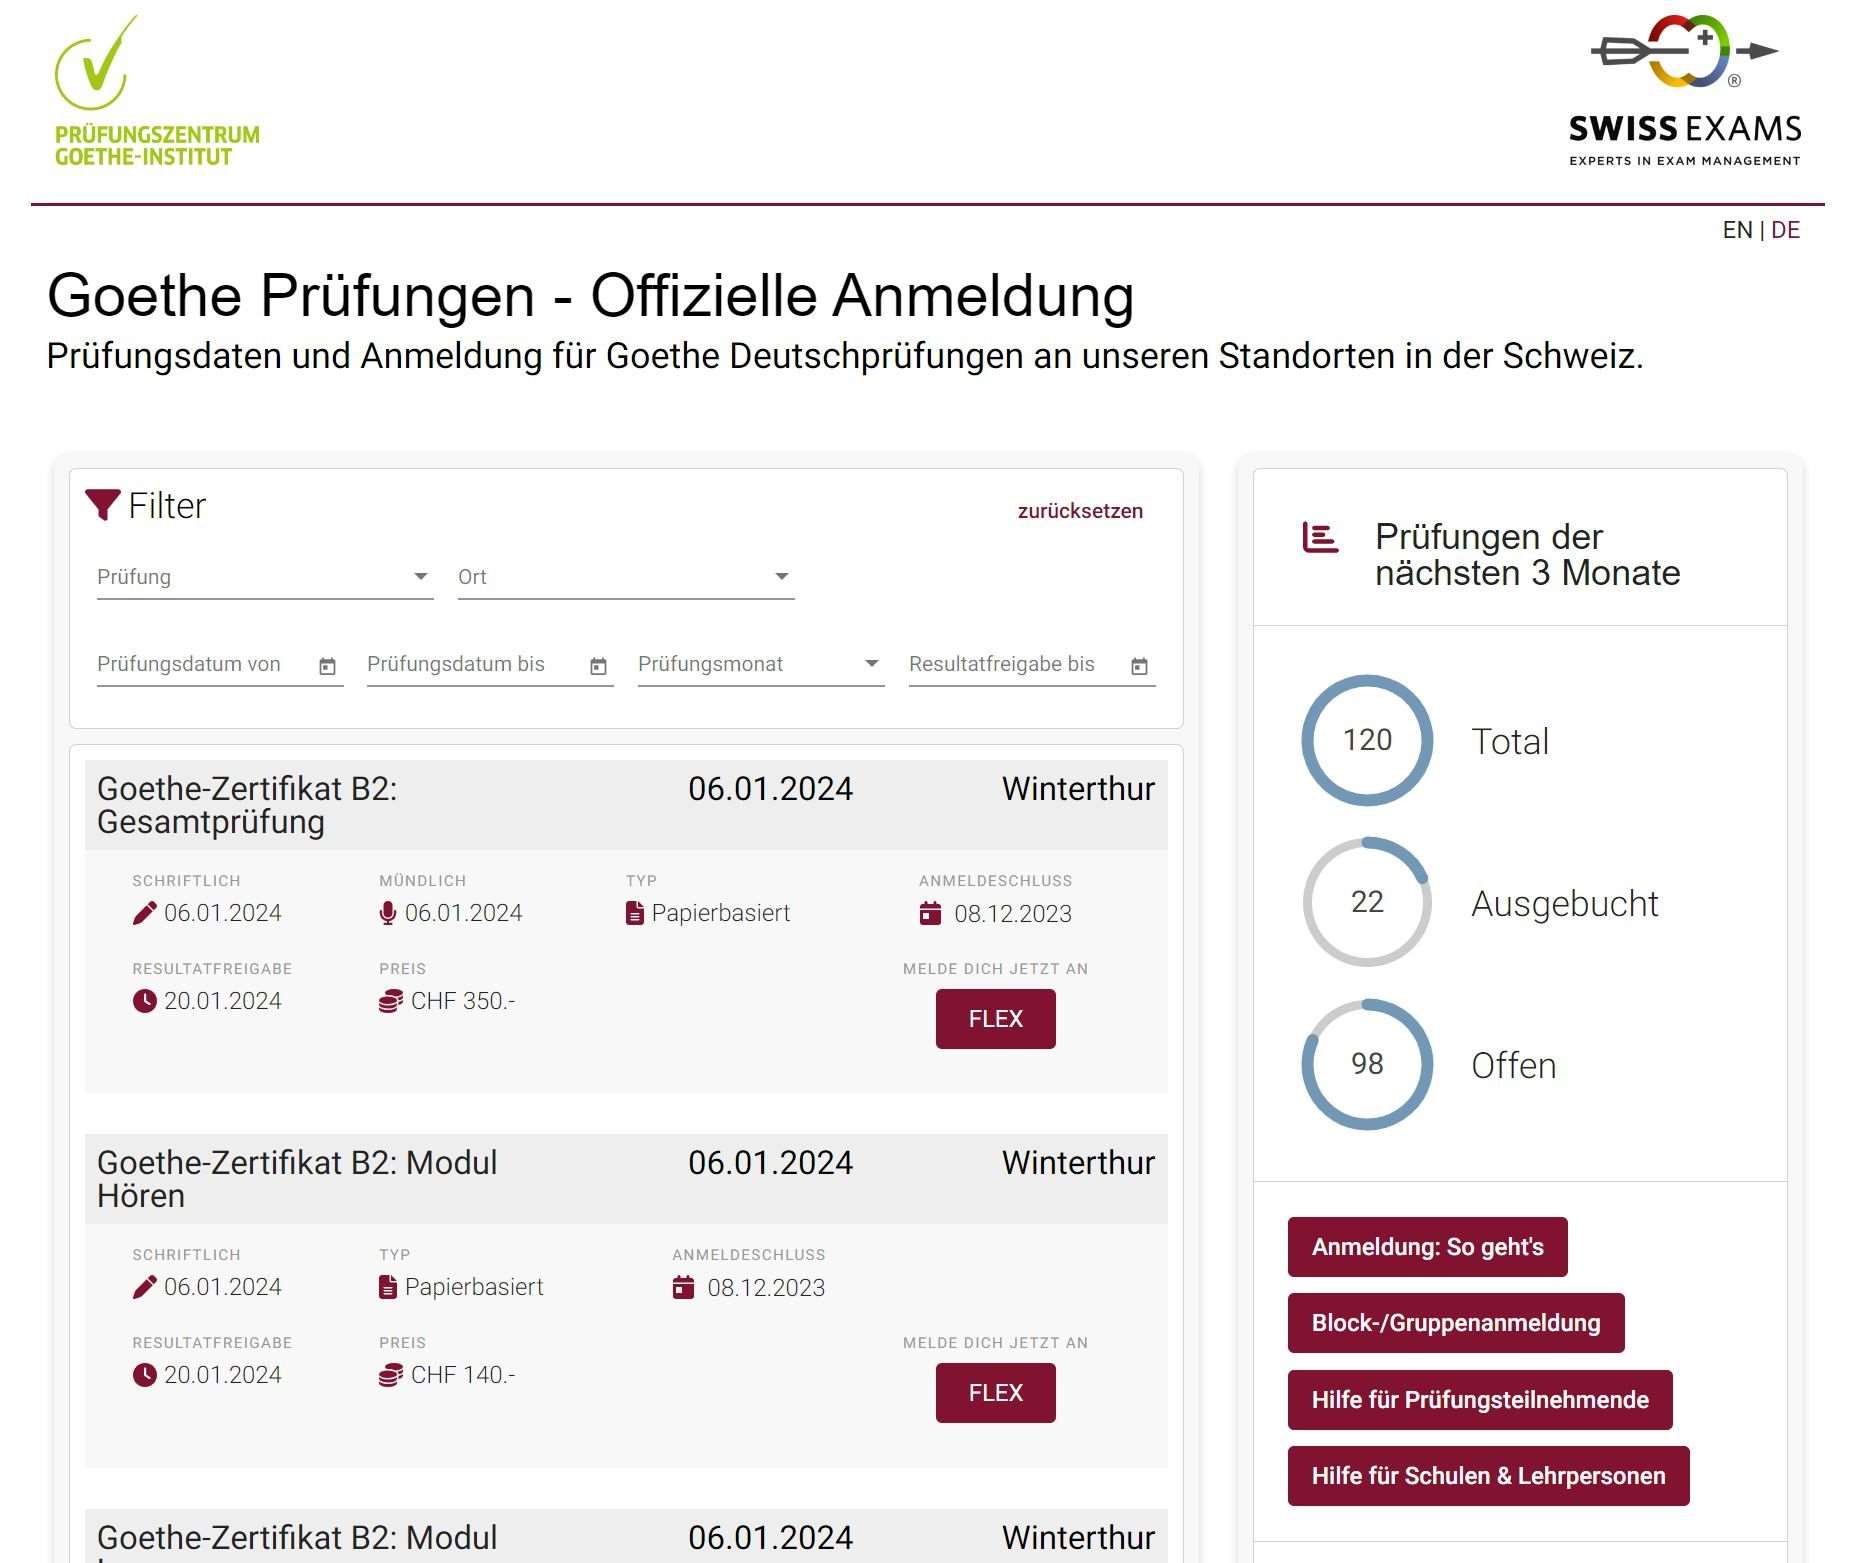Click the Swiss Exams logo

(x=1685, y=90)
